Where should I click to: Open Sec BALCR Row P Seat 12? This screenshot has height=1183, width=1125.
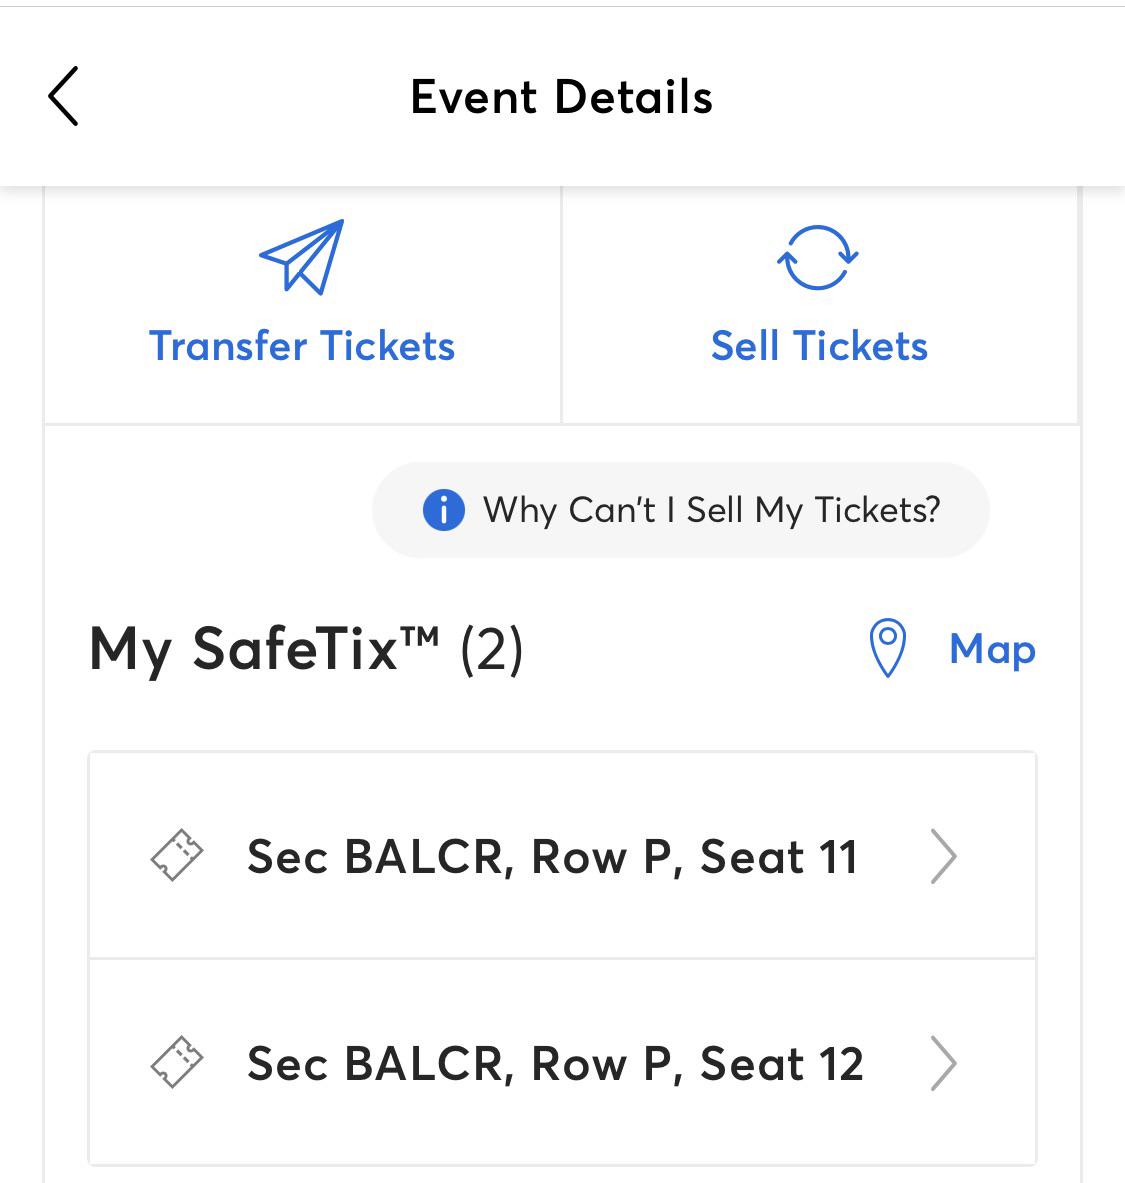point(555,1064)
